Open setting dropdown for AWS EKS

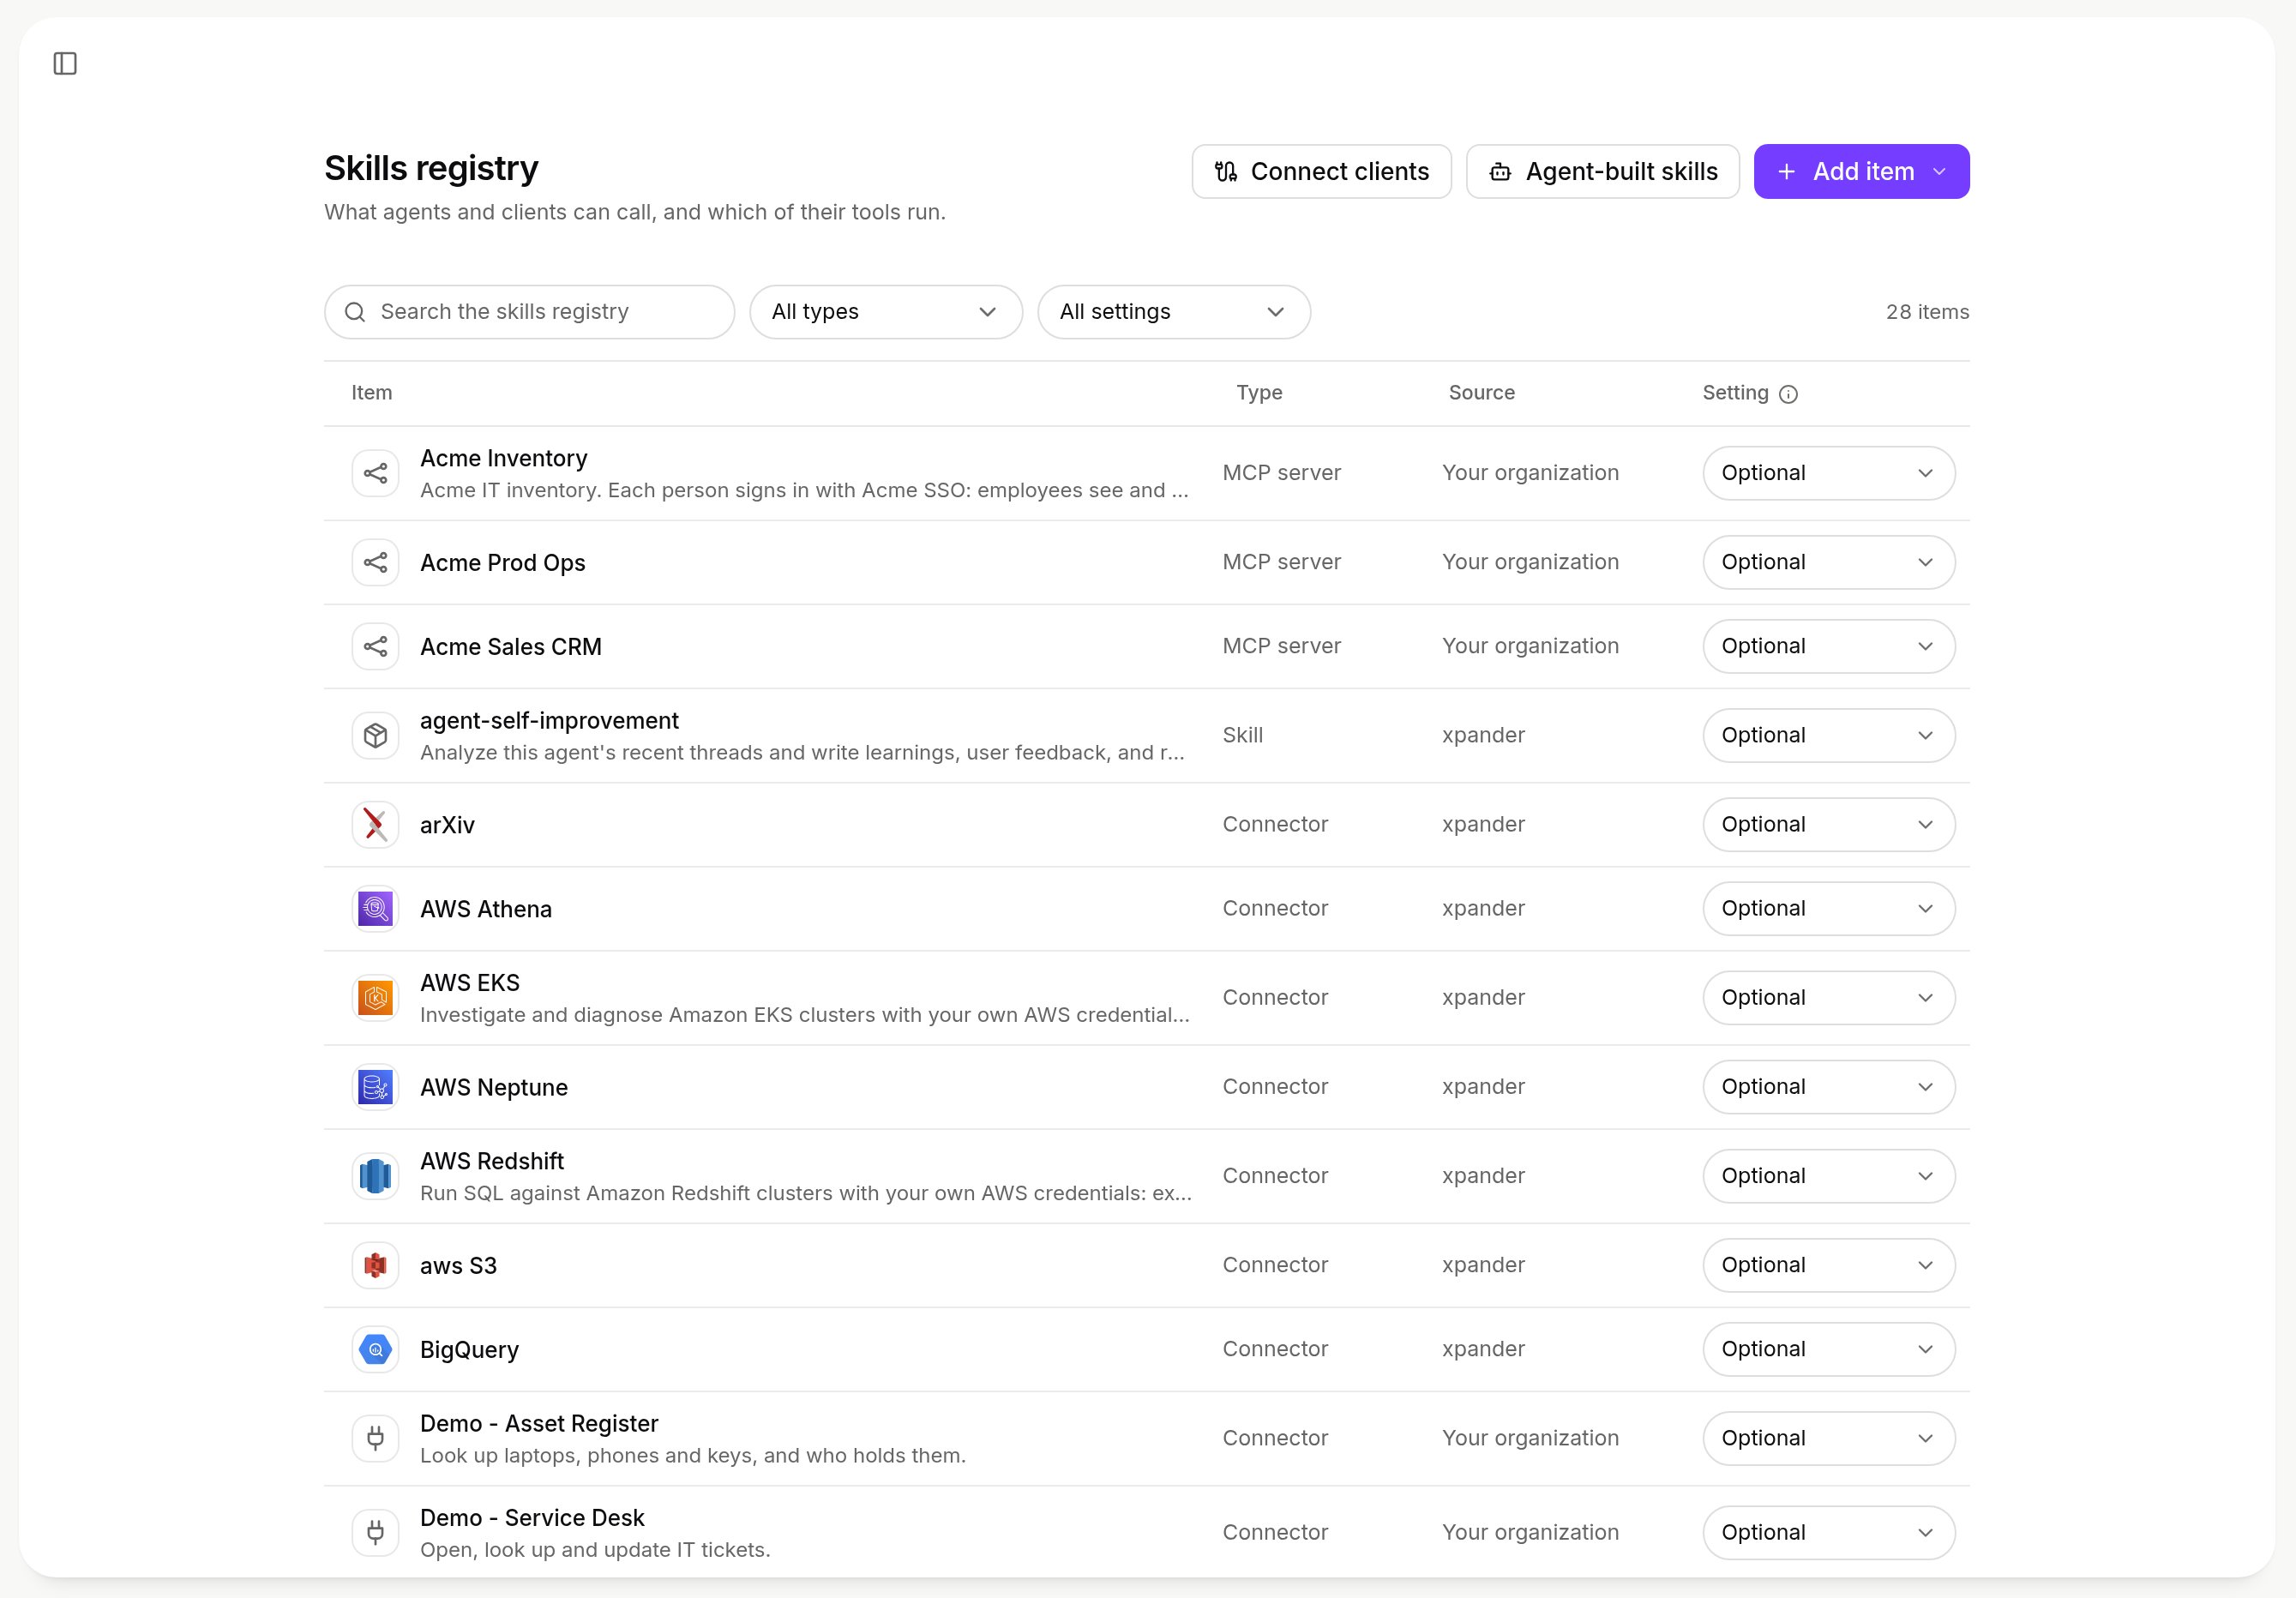(1828, 997)
